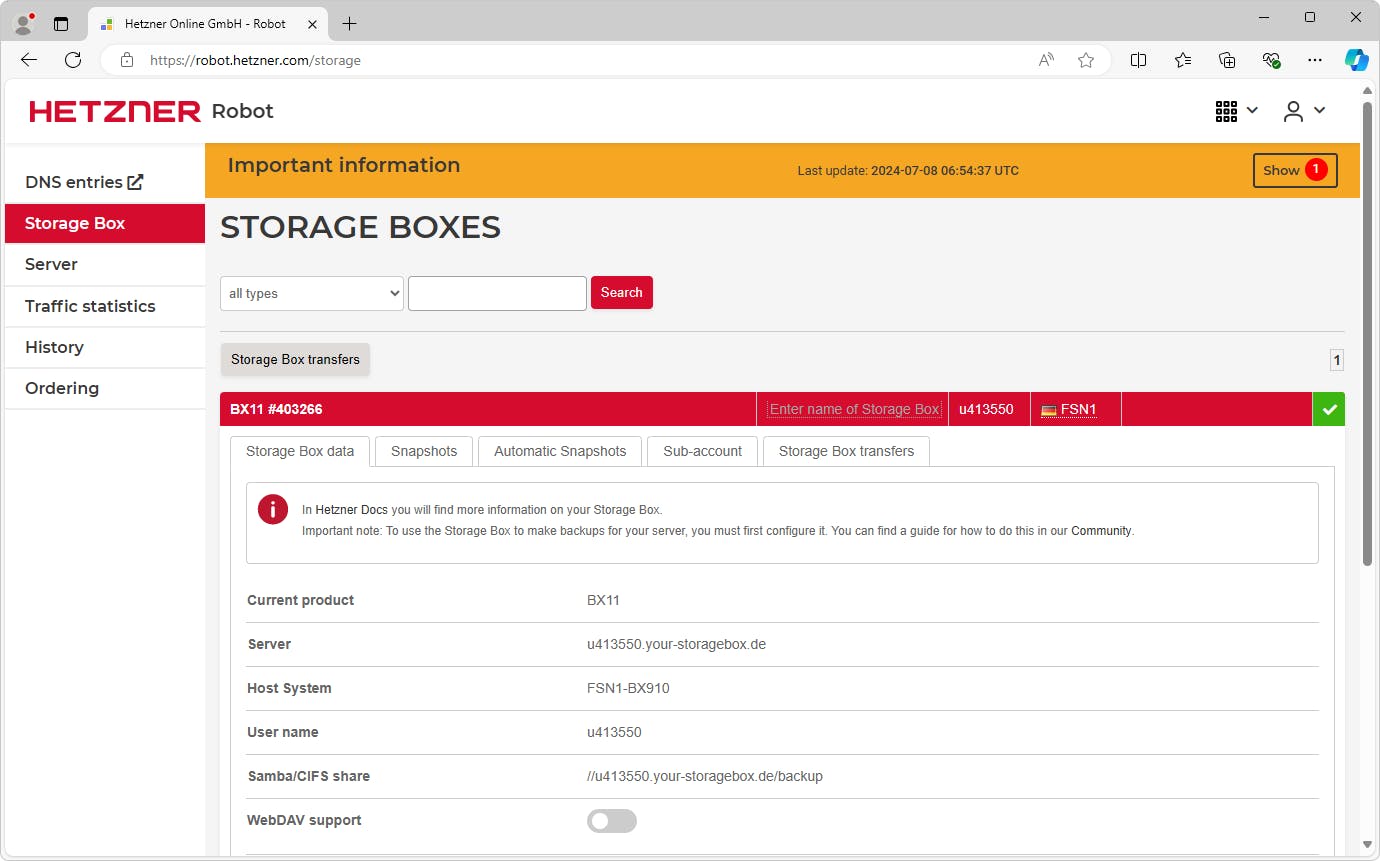Go to Server in the sidebar
1380x861 pixels.
[x=105, y=264]
